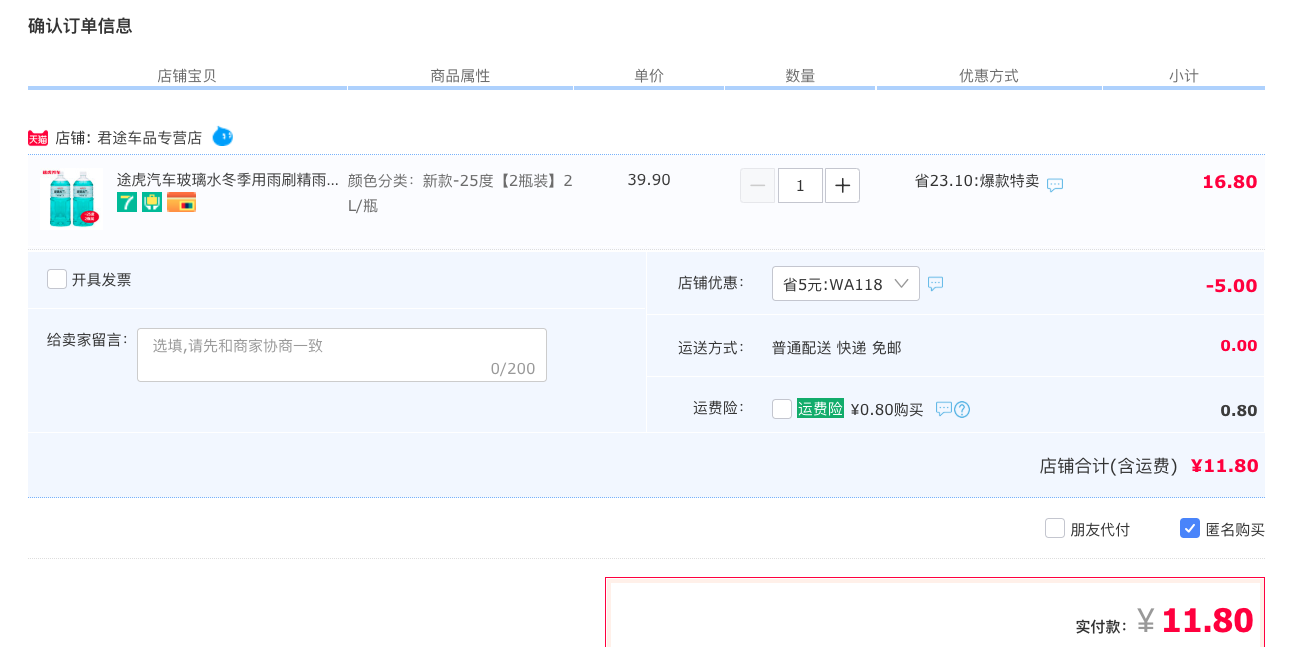The height and width of the screenshot is (647, 1315).
Task: Click the 数量 column header
Action: point(800,76)
